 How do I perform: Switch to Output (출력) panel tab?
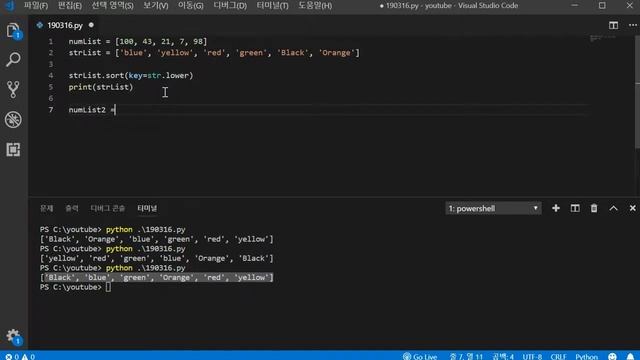coord(72,208)
